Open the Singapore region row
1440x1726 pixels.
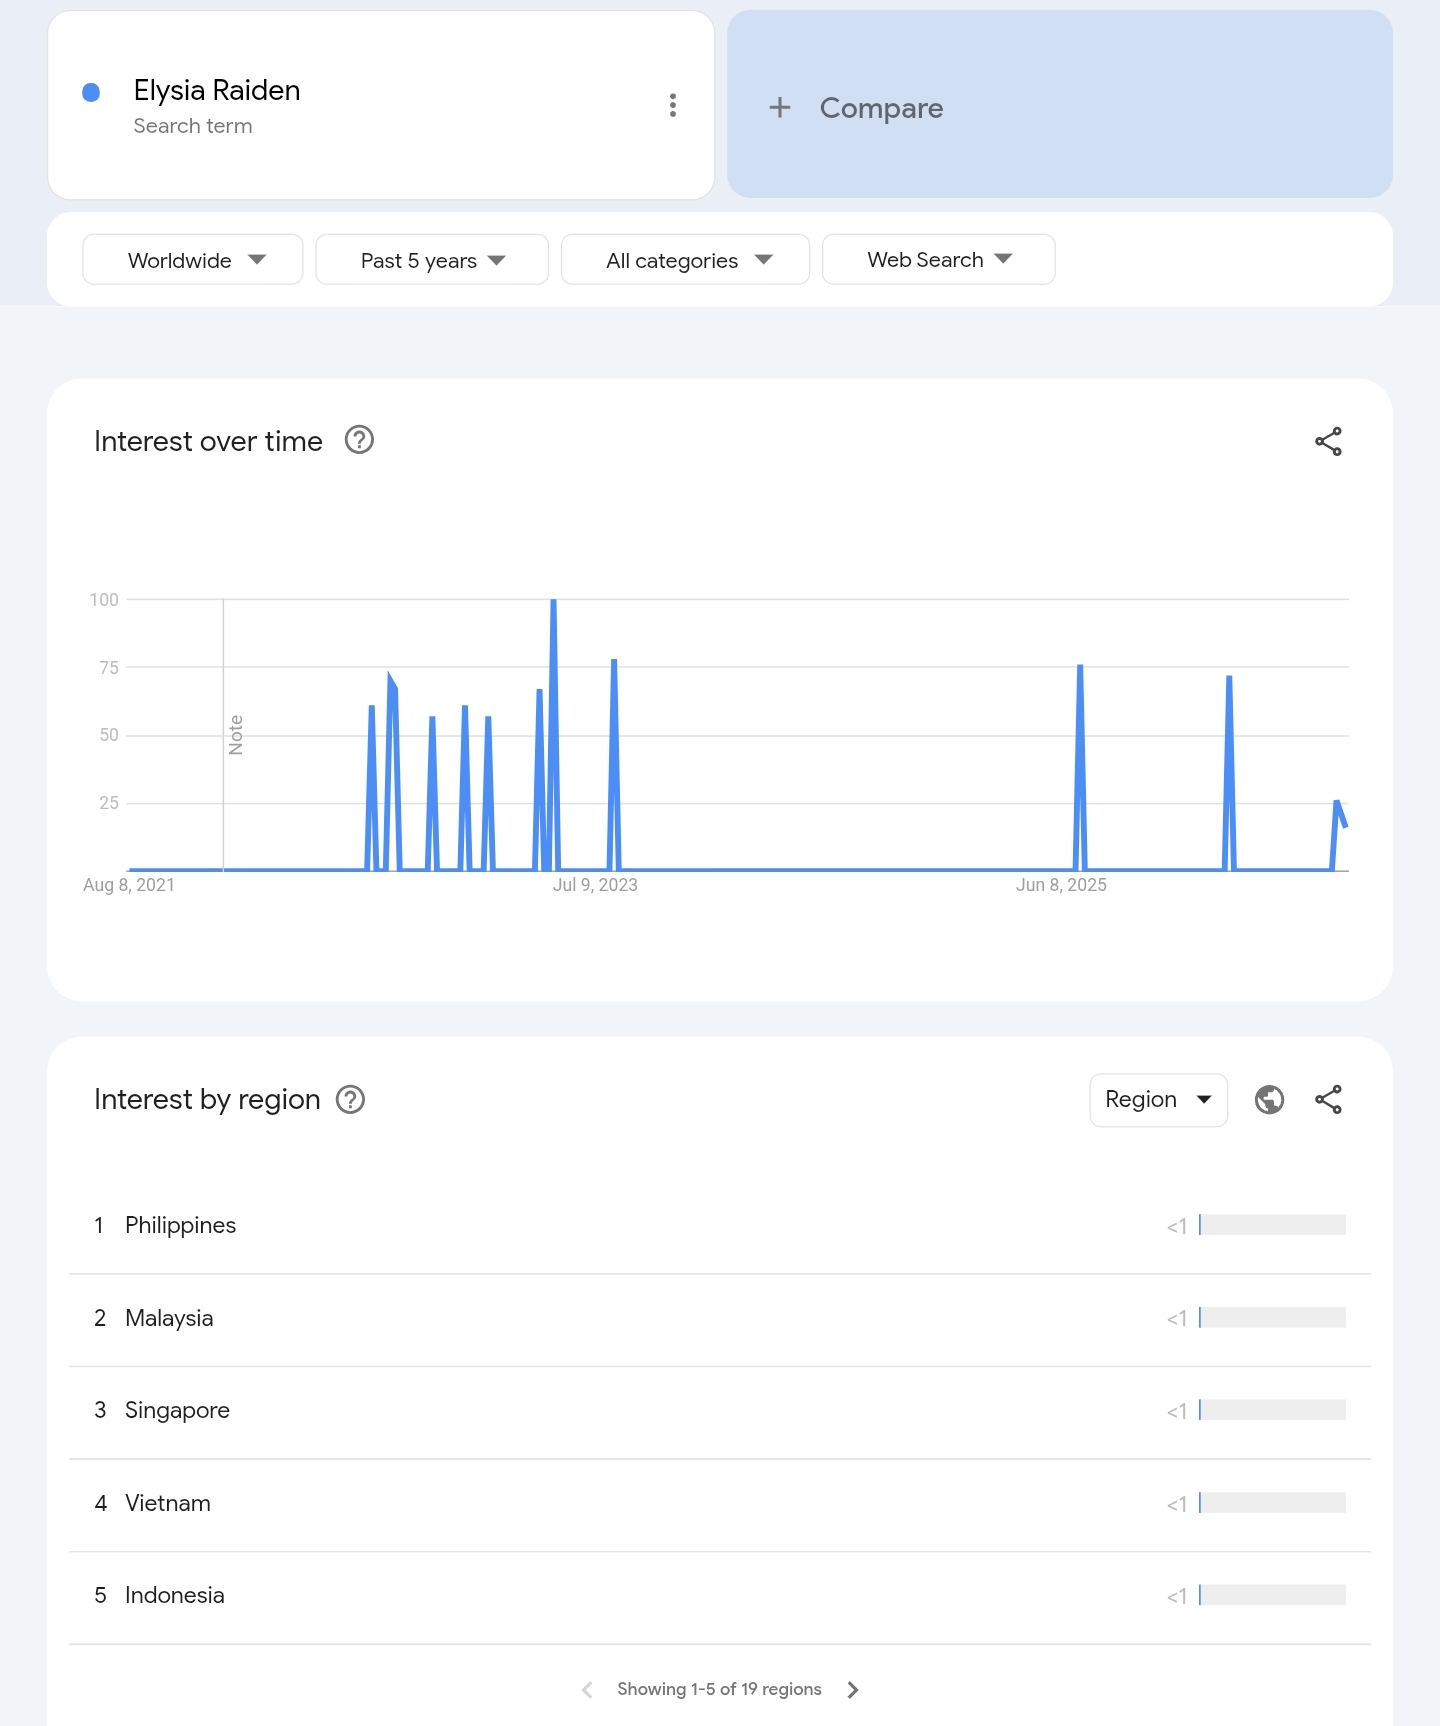(720, 1411)
